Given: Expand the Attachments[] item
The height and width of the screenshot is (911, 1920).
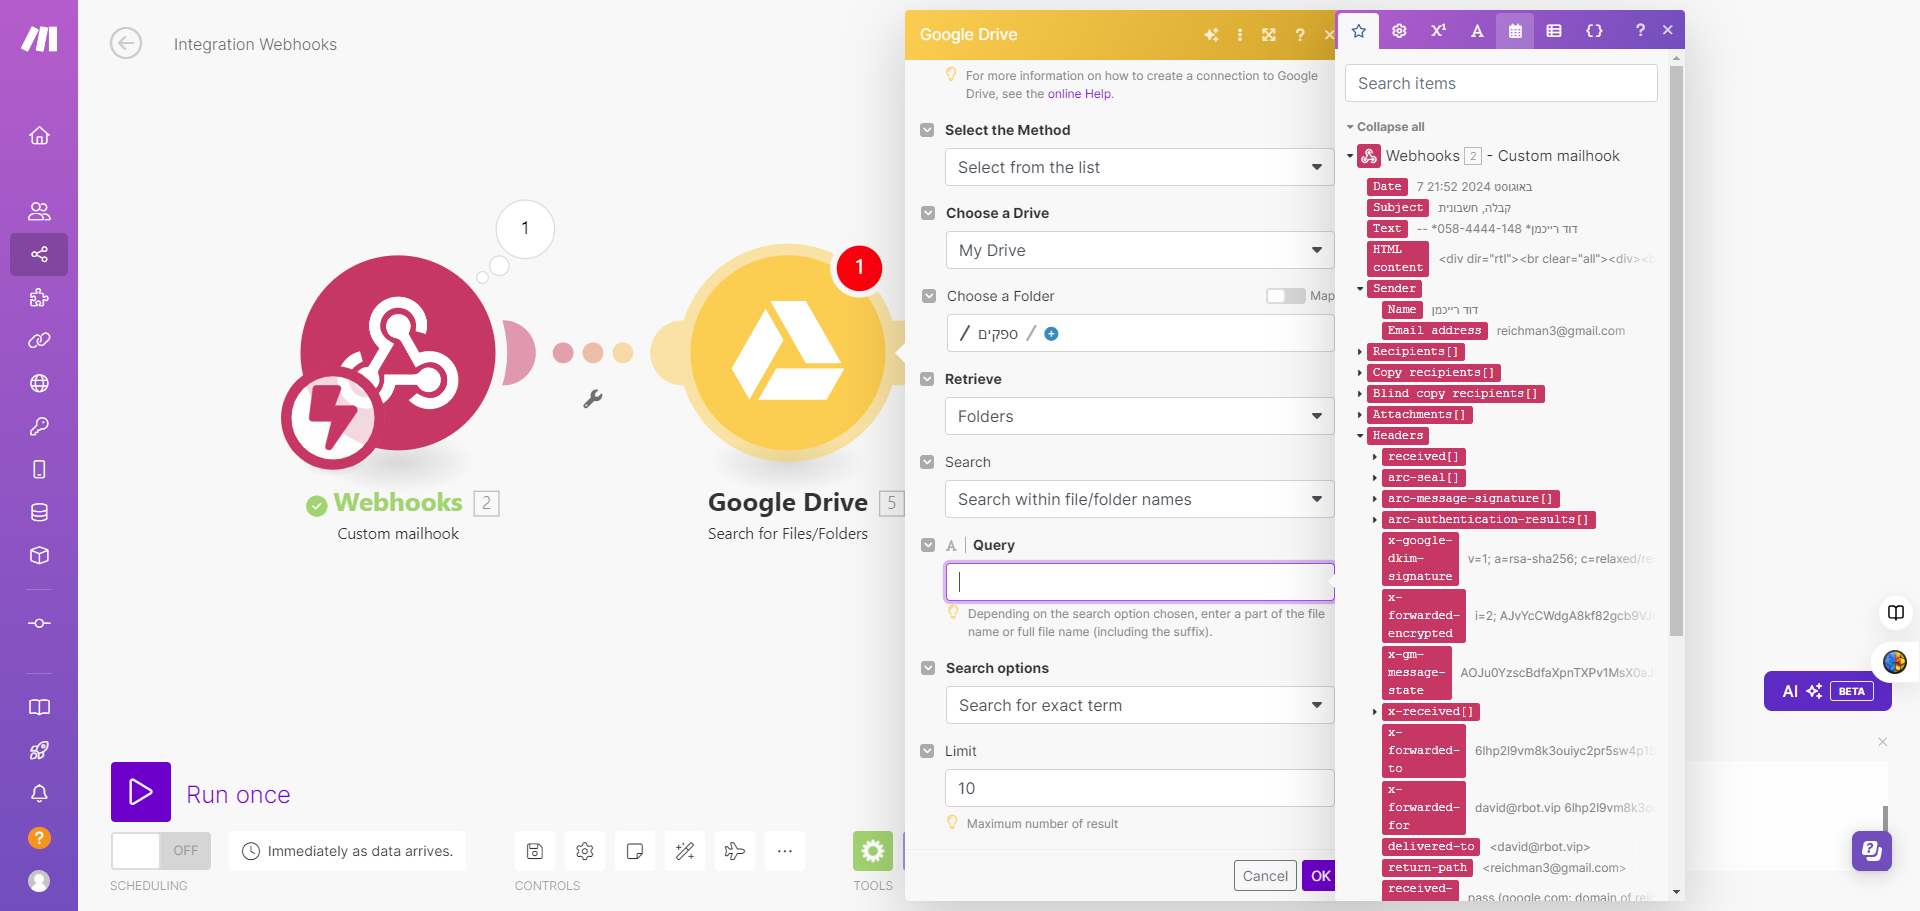Looking at the screenshot, I should coord(1360,415).
